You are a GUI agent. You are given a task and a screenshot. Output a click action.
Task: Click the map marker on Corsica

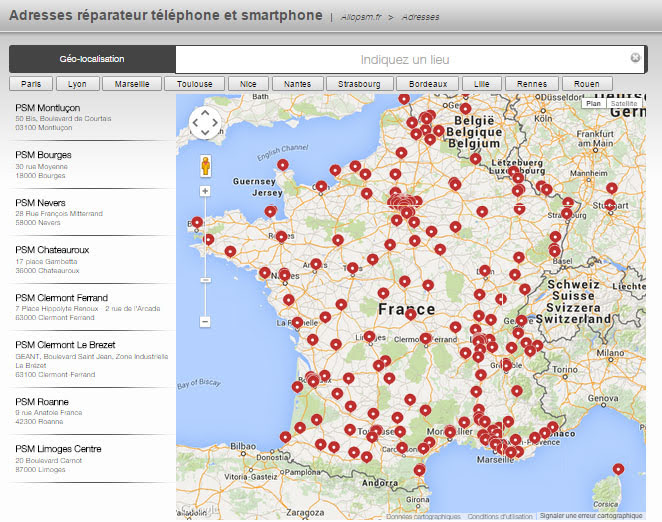618,469
